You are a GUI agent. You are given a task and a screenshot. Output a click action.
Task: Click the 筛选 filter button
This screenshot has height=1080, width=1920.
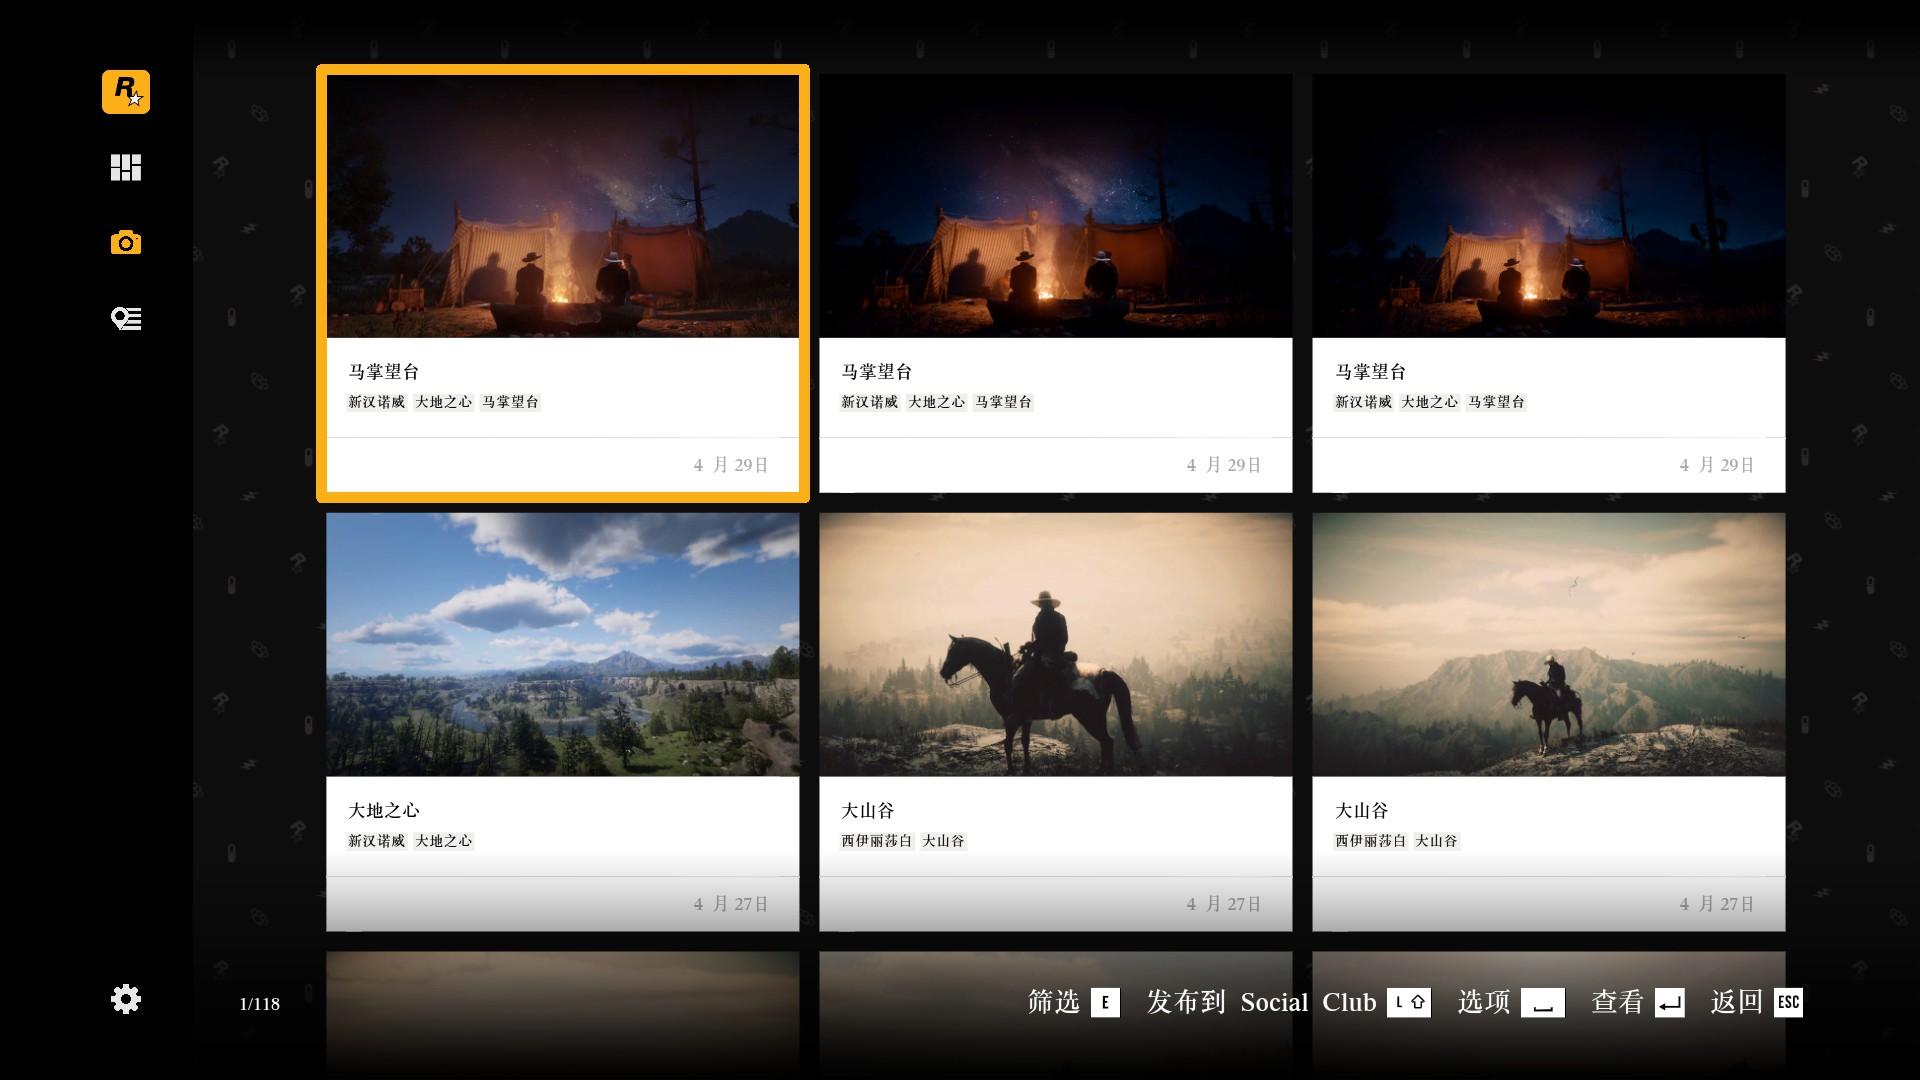(1054, 1002)
